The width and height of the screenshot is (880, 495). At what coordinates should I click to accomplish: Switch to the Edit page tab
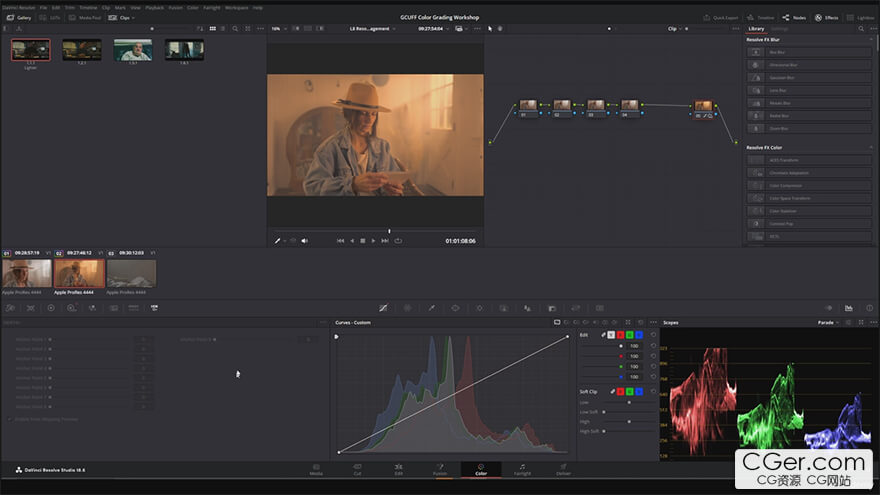tap(398, 470)
